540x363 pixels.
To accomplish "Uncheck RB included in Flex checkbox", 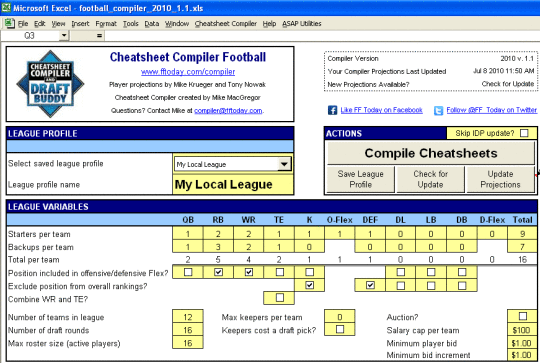I will (218, 272).
